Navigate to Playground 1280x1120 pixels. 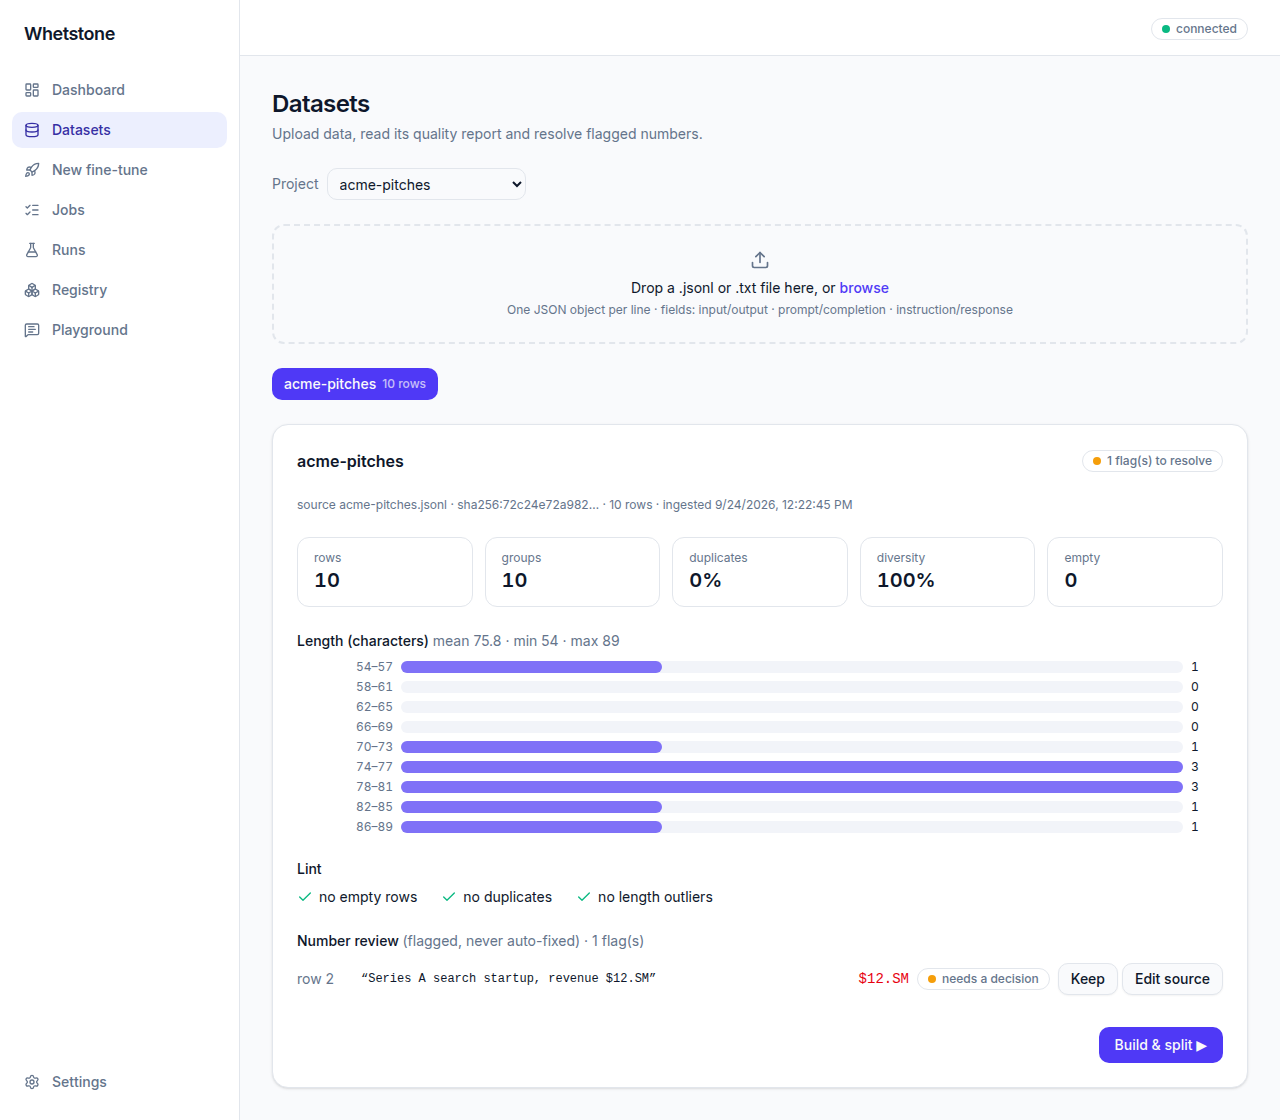click(120, 330)
